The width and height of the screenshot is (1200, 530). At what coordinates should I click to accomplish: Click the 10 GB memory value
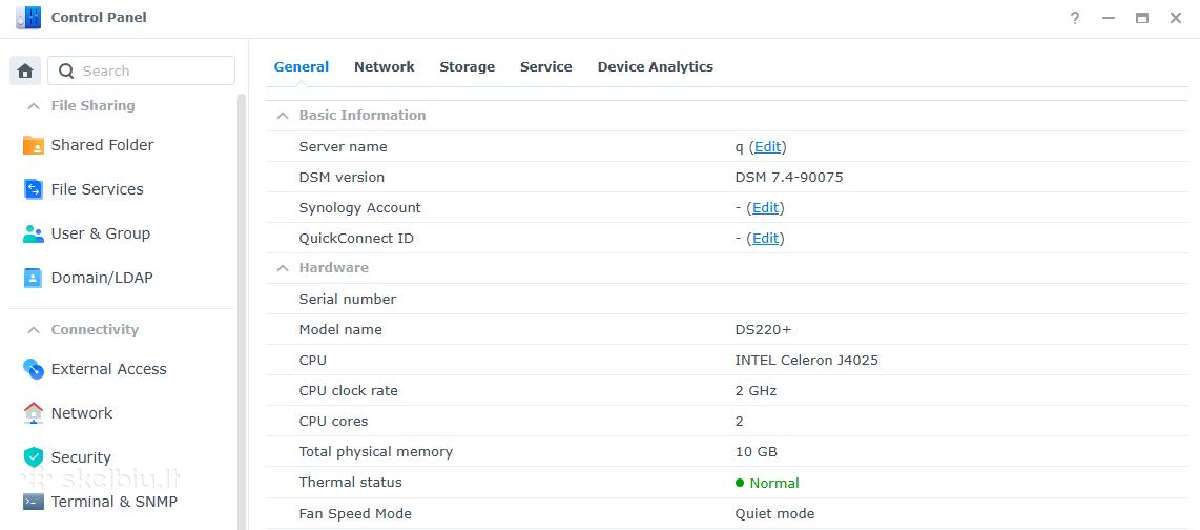(756, 451)
